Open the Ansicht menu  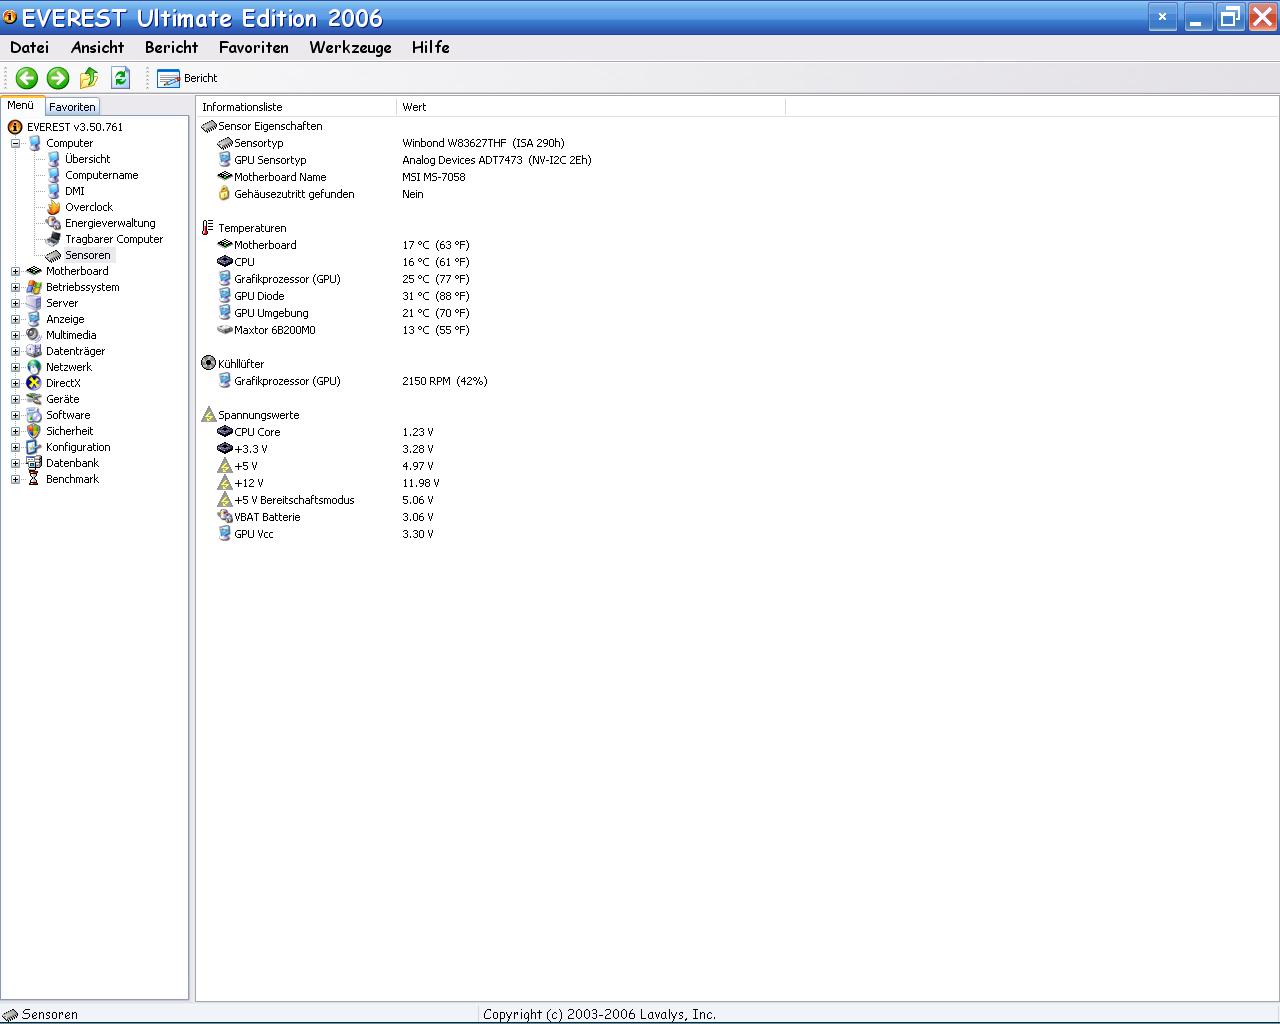pyautogui.click(x=98, y=47)
